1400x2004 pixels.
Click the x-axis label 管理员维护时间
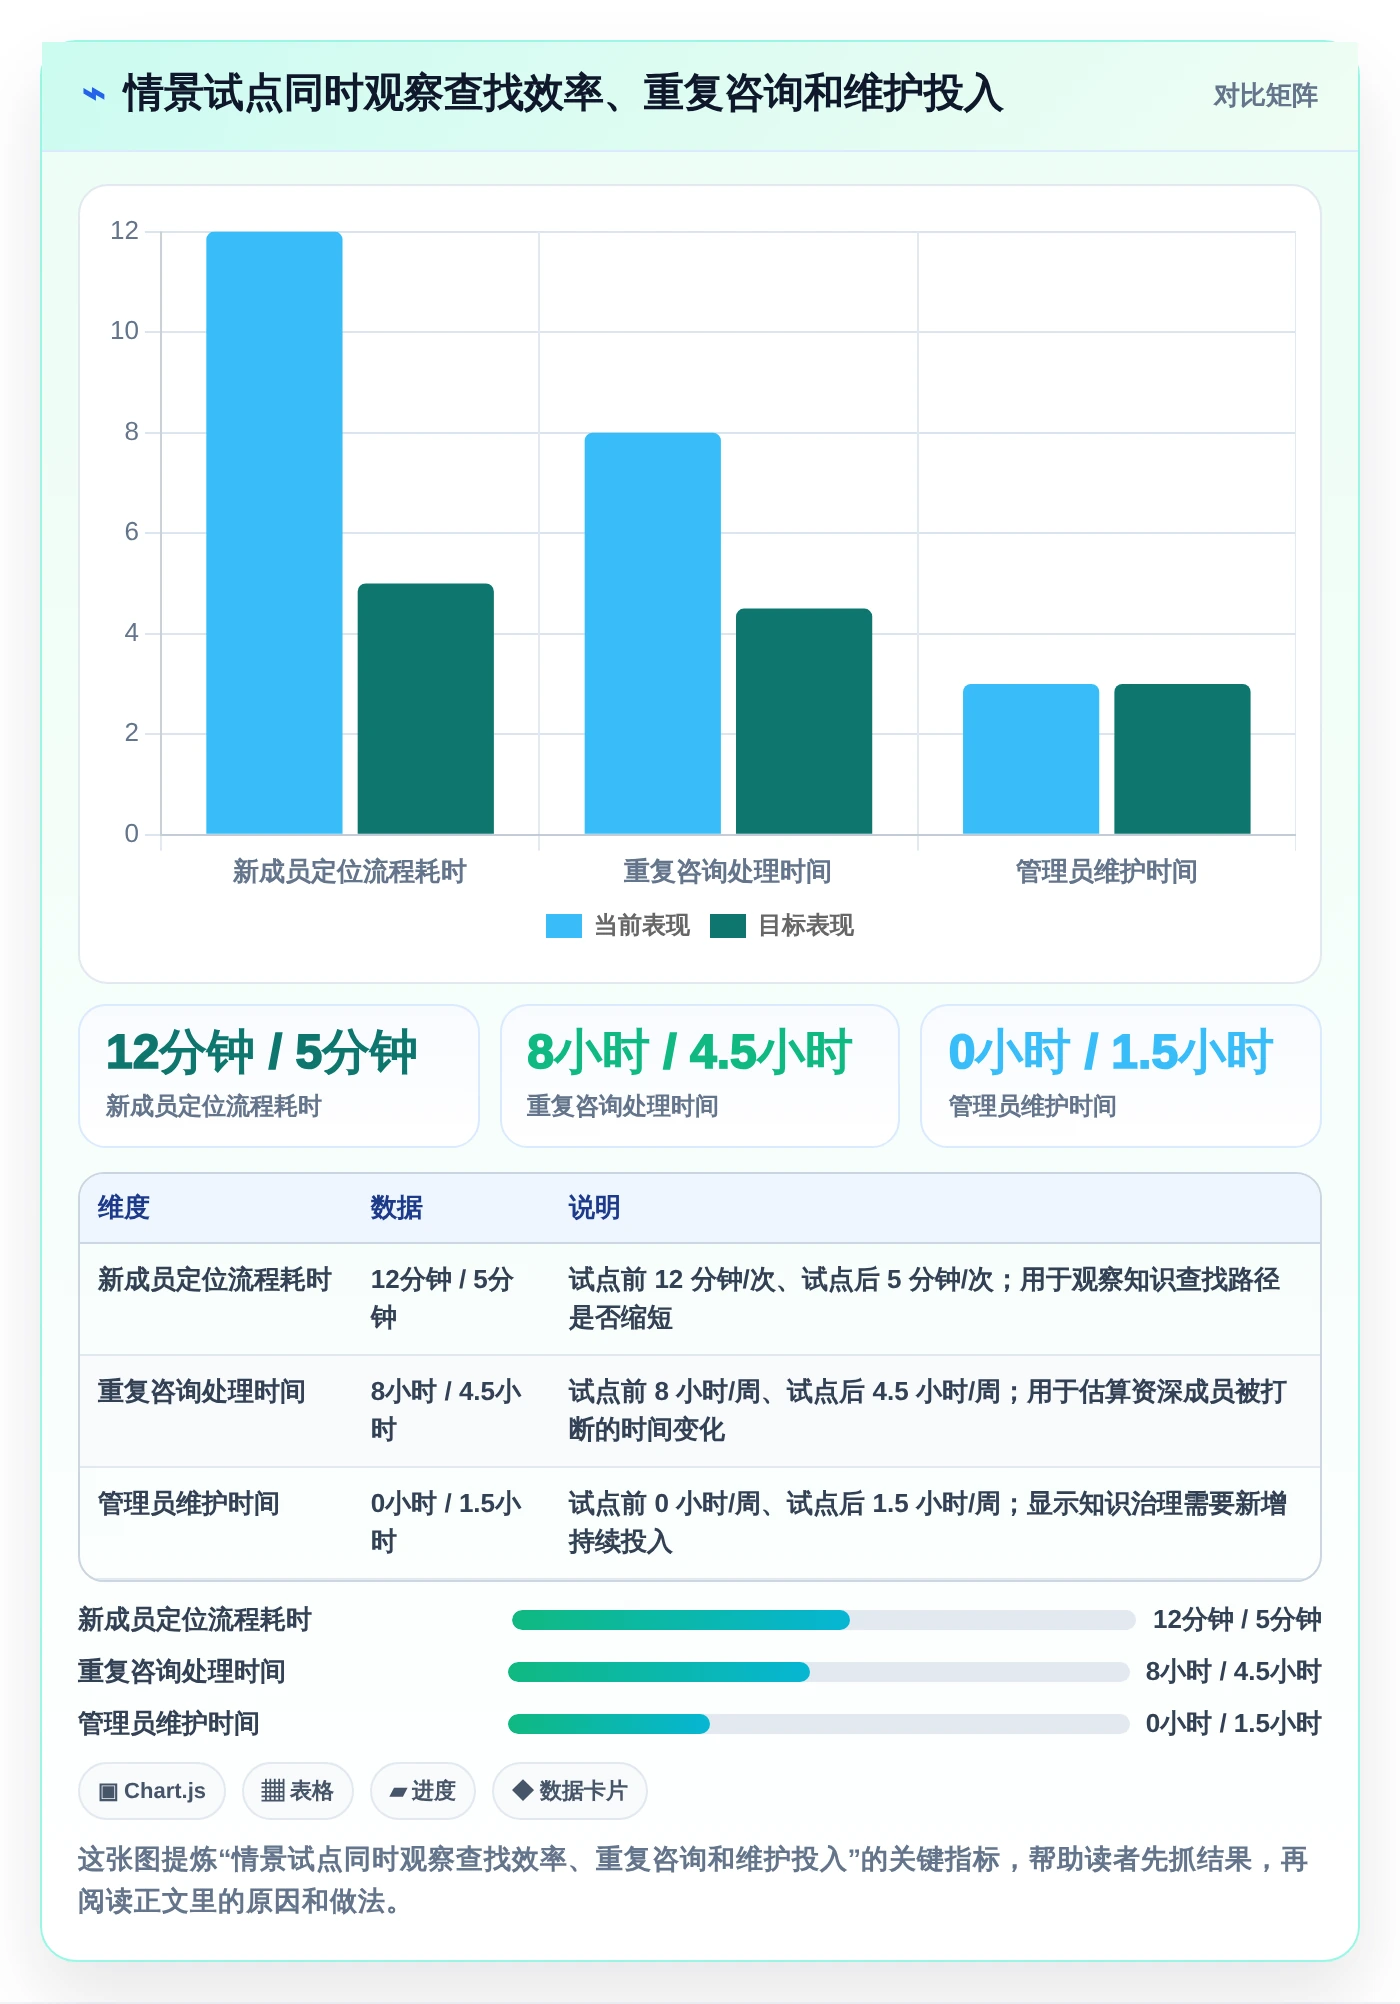tap(1106, 872)
